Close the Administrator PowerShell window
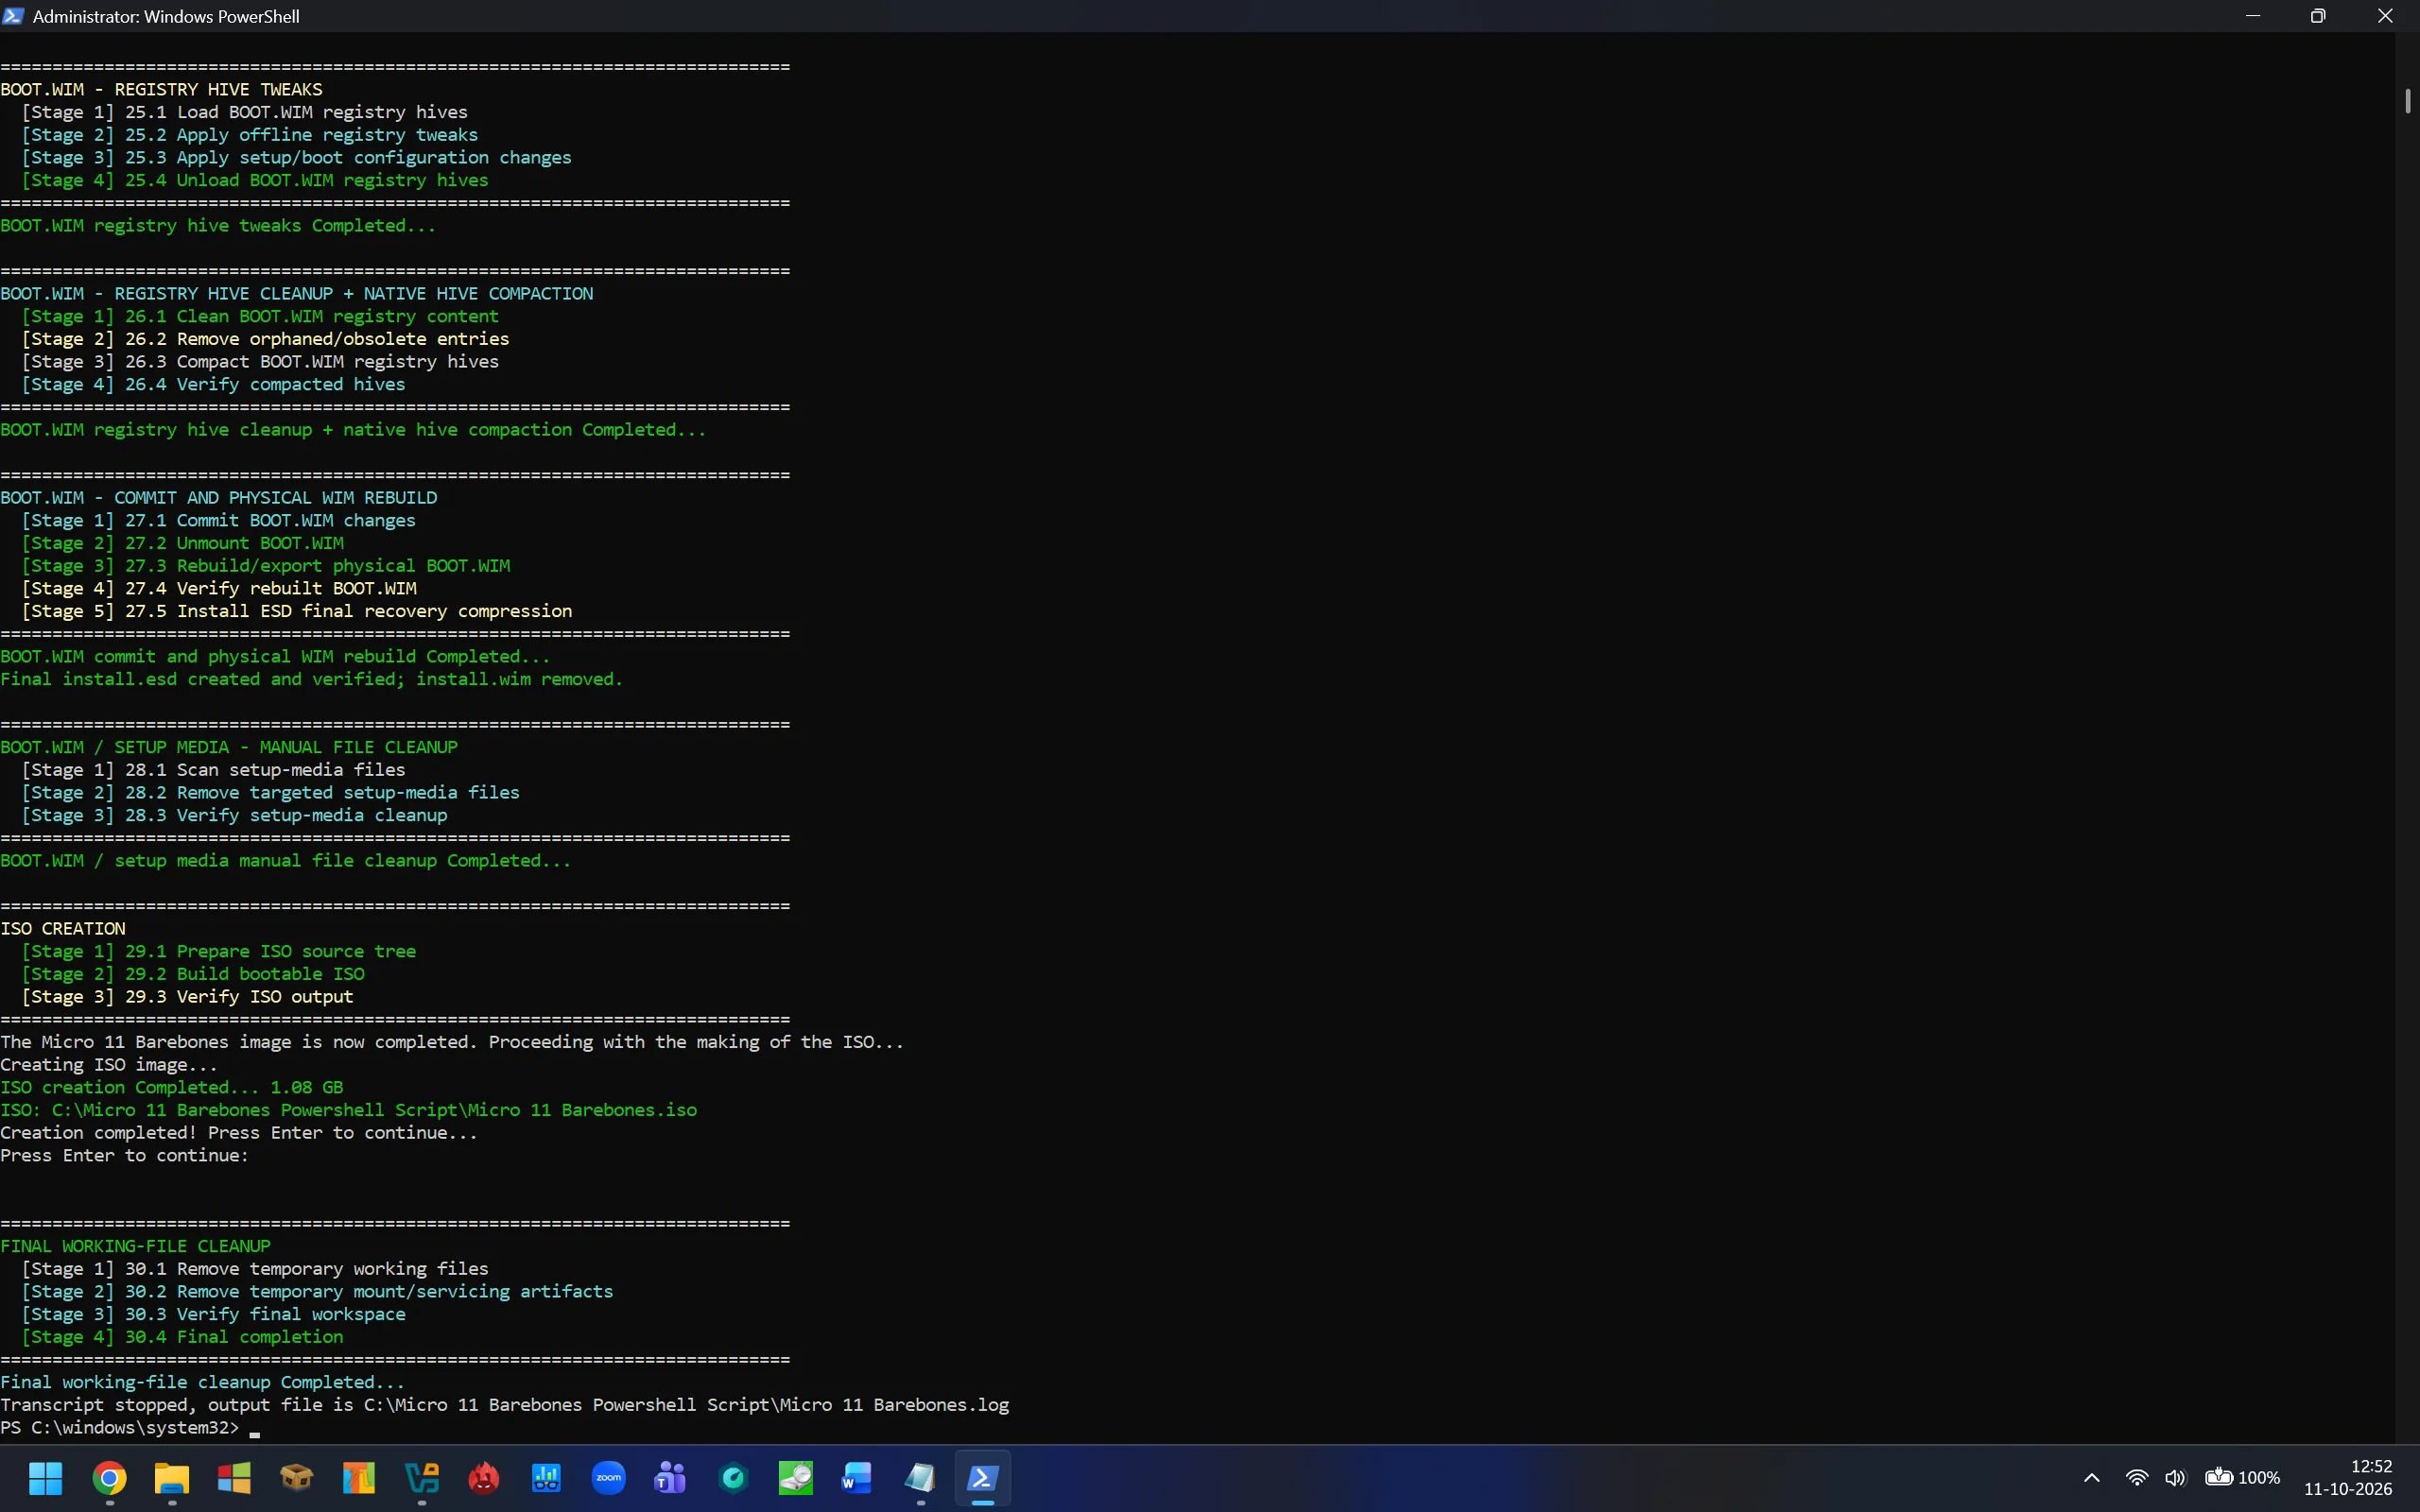 pos(2385,16)
